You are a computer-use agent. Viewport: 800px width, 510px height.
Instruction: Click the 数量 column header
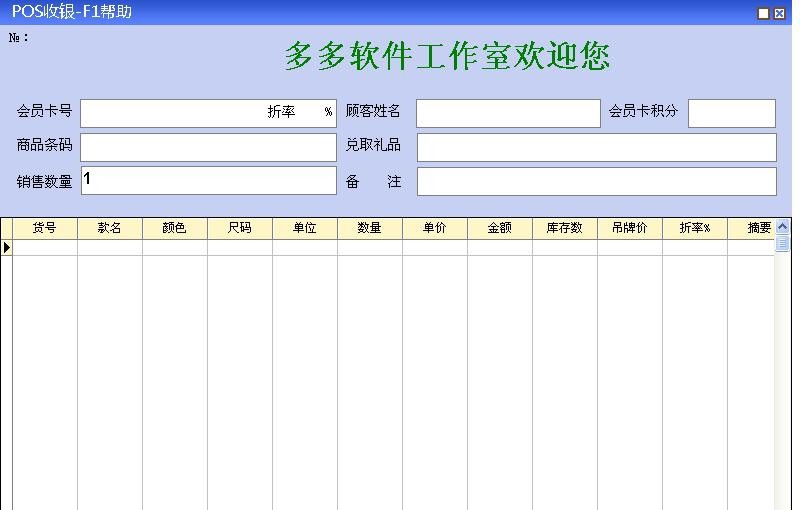pyautogui.click(x=370, y=228)
